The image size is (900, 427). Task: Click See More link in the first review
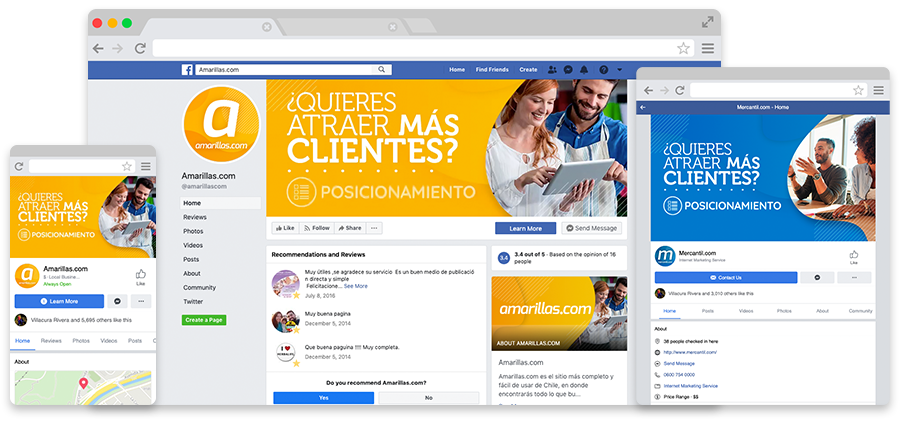coord(356,286)
